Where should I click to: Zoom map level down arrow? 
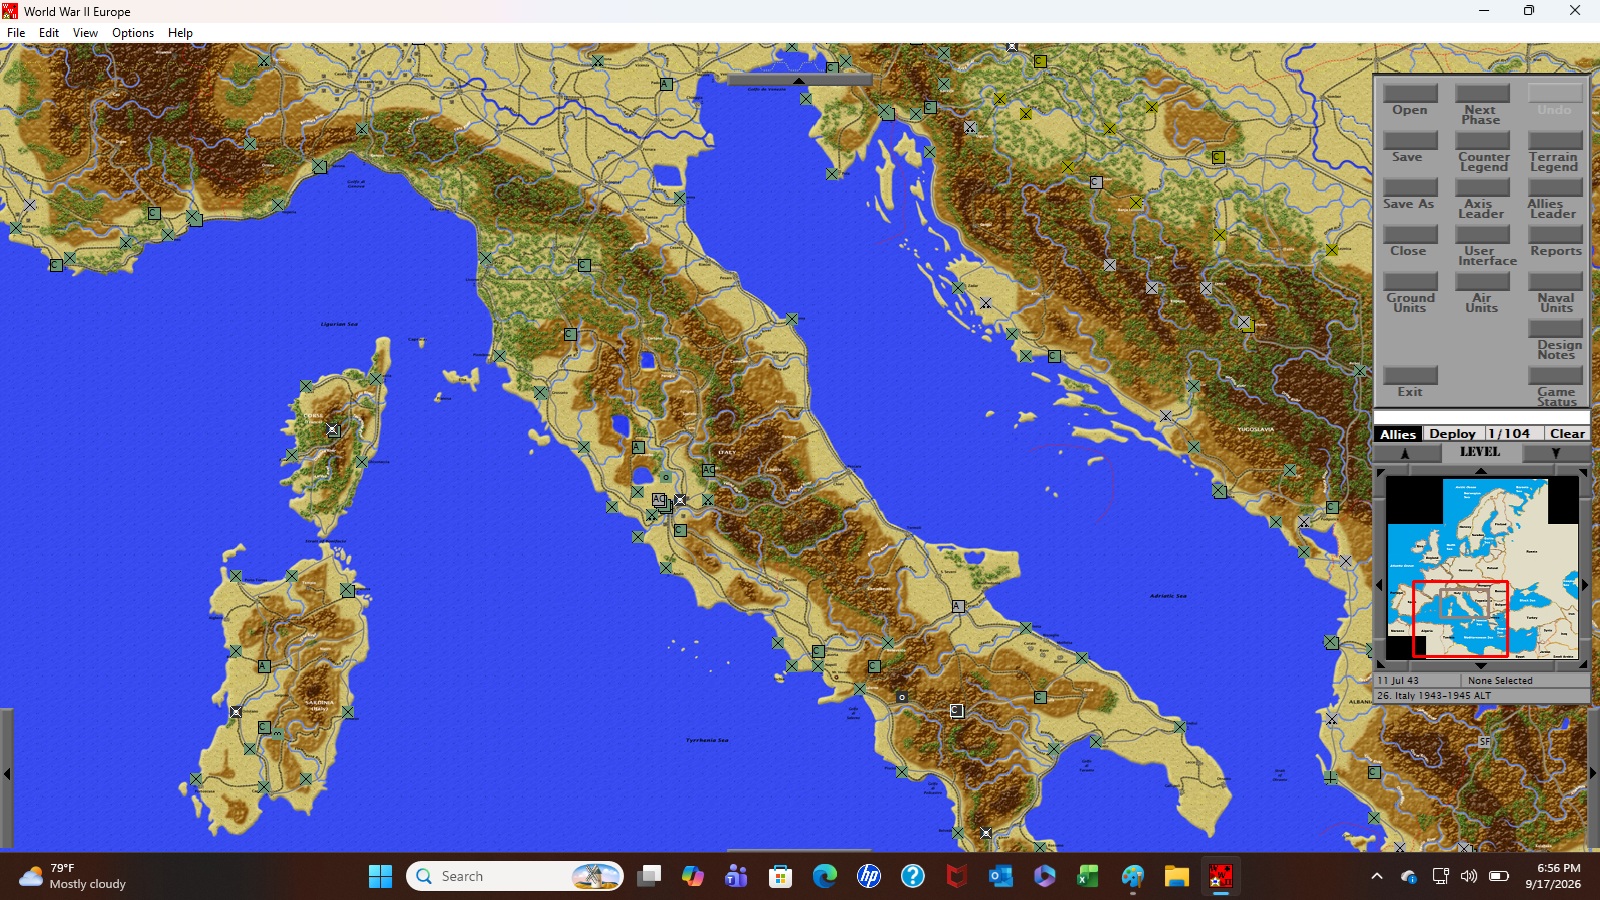pos(1555,453)
